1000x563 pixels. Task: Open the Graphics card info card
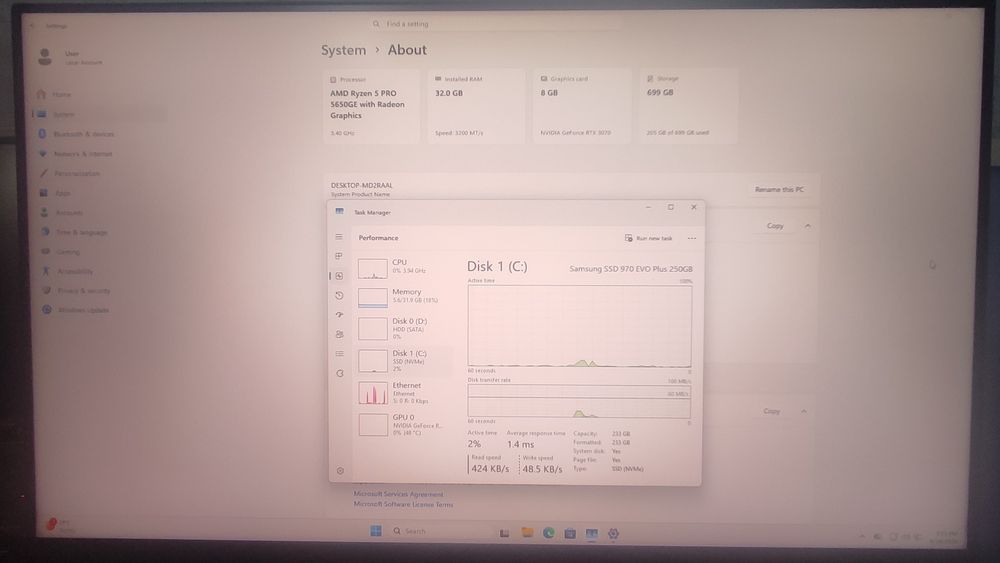(581, 106)
